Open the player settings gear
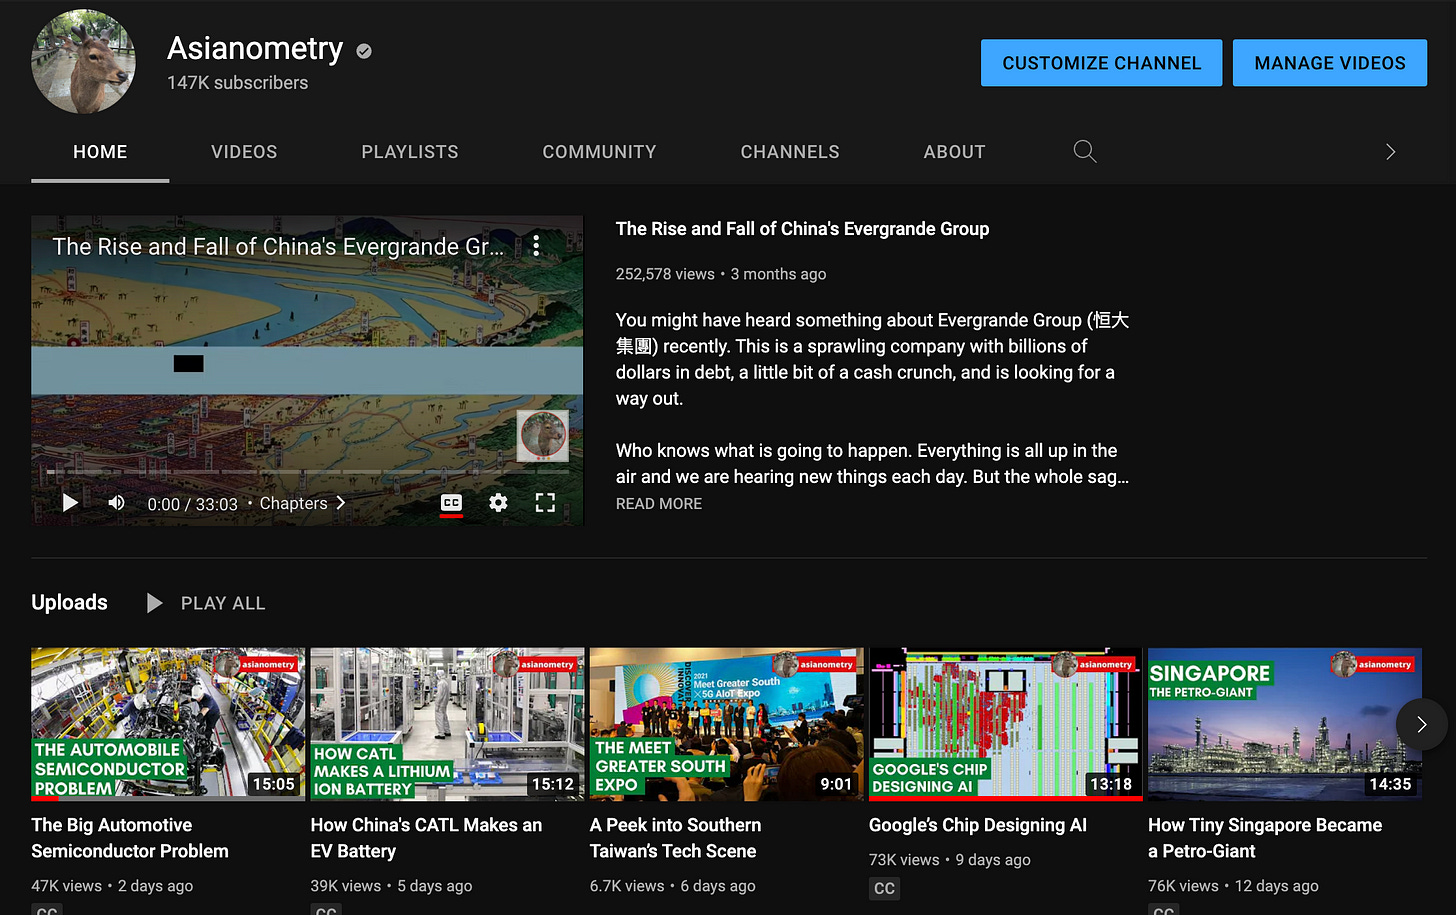This screenshot has width=1456, height=915. pyautogui.click(x=498, y=503)
